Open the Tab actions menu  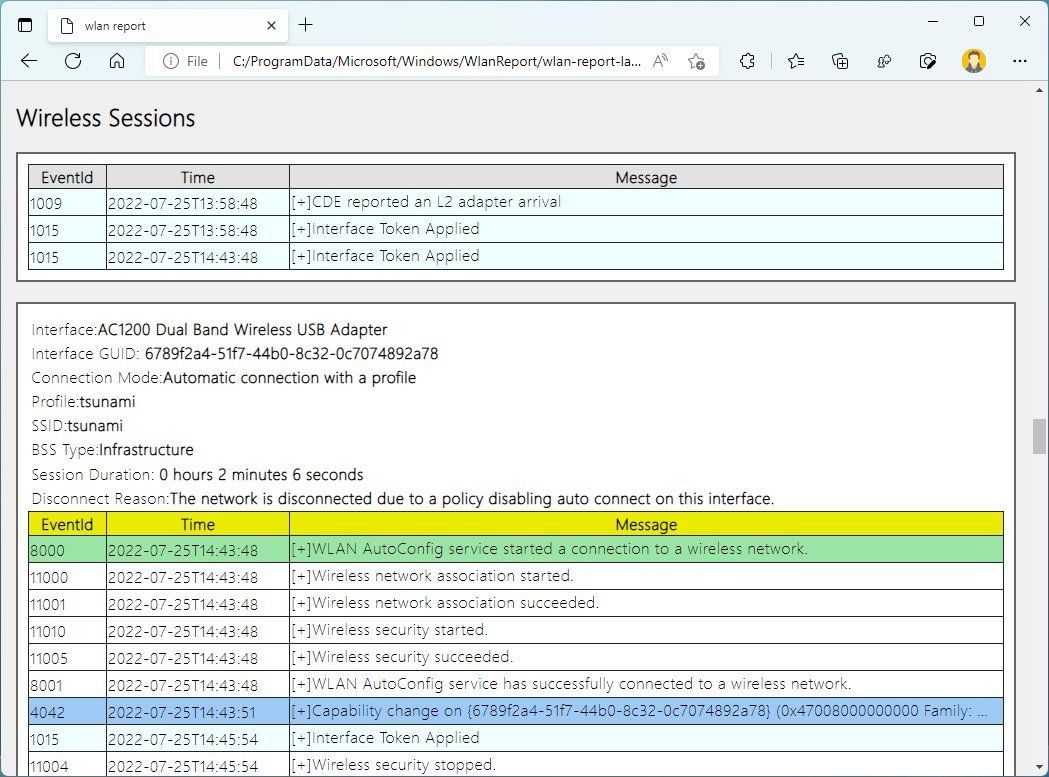point(24,24)
